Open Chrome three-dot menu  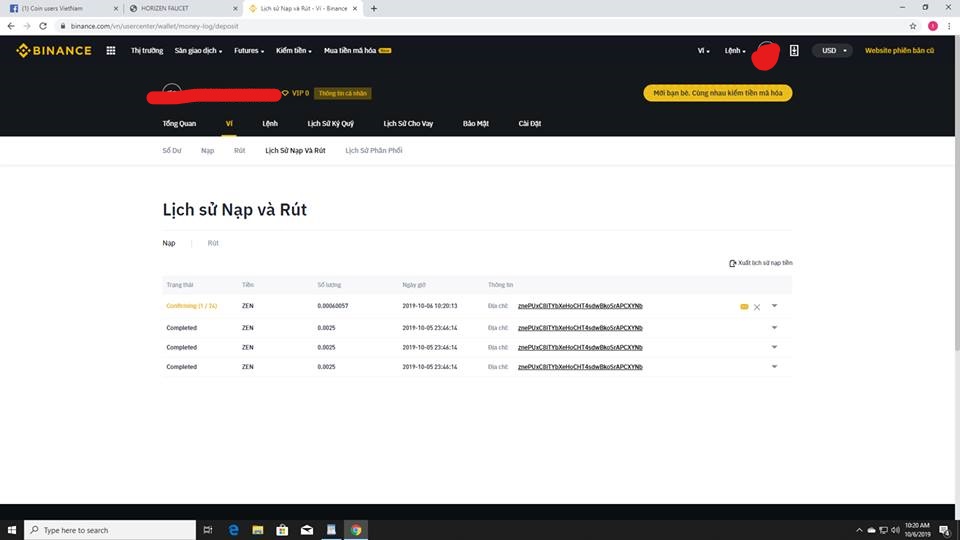coord(949,26)
